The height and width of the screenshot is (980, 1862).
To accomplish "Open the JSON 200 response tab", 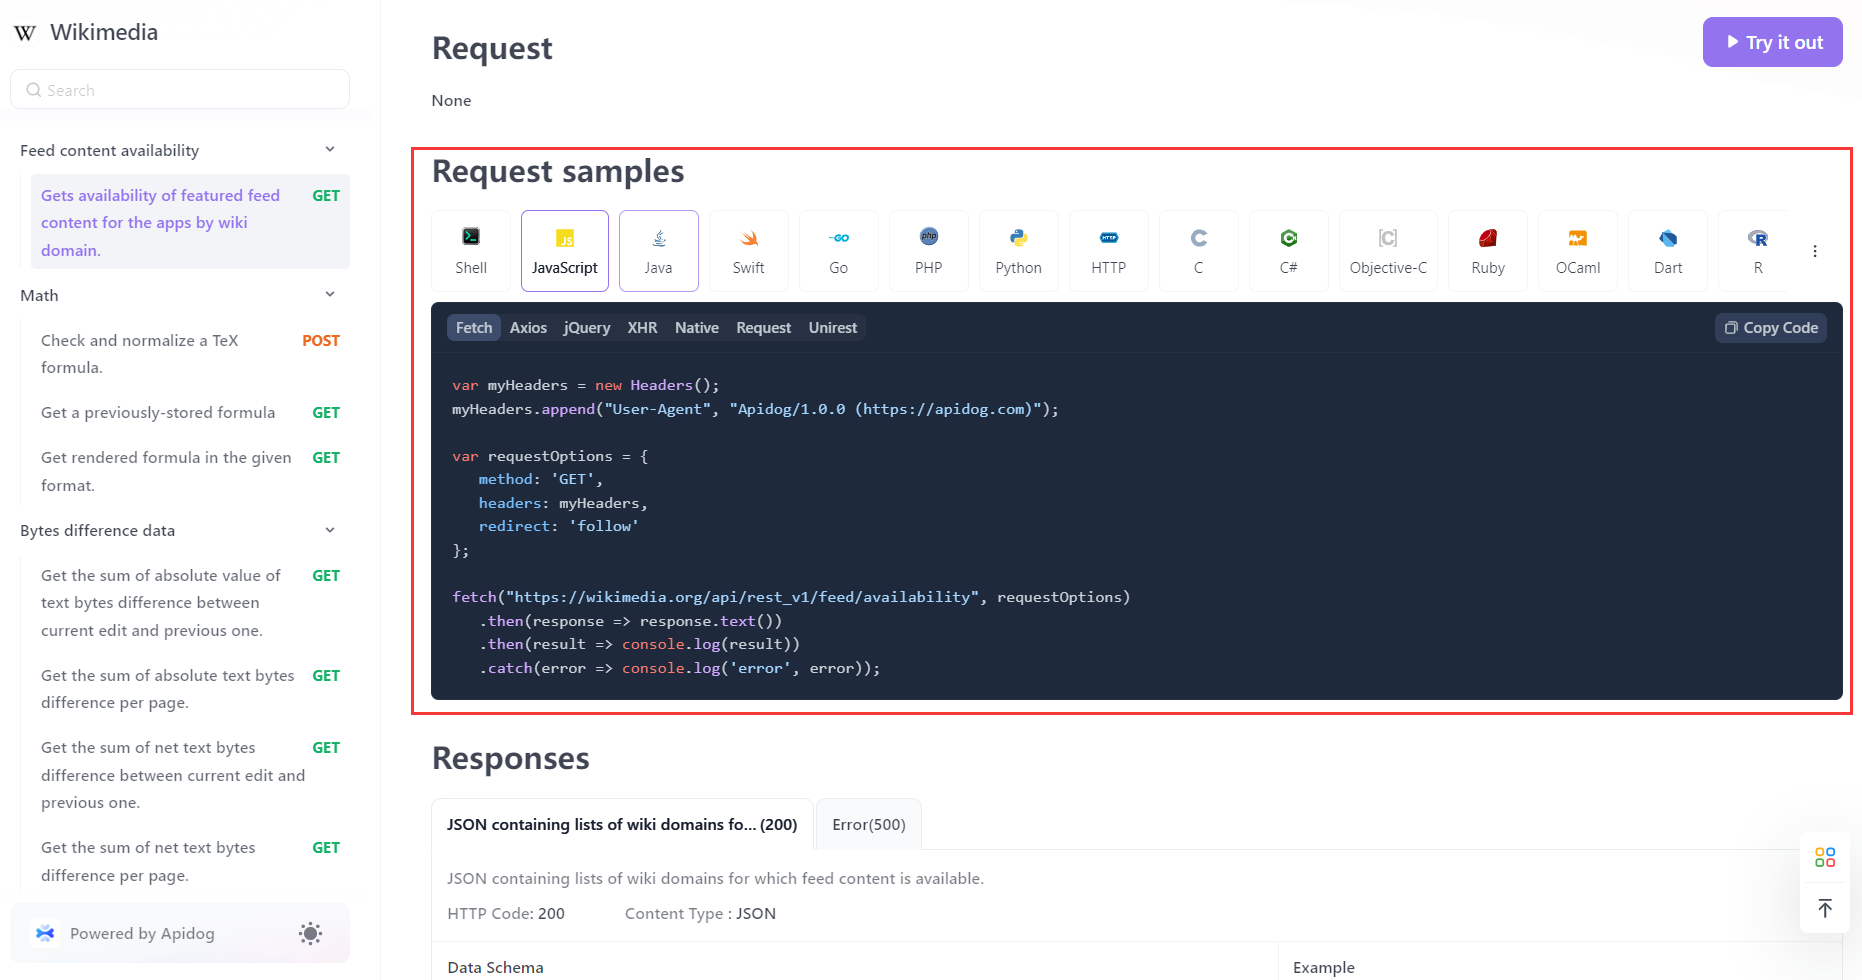I will pyautogui.click(x=622, y=824).
